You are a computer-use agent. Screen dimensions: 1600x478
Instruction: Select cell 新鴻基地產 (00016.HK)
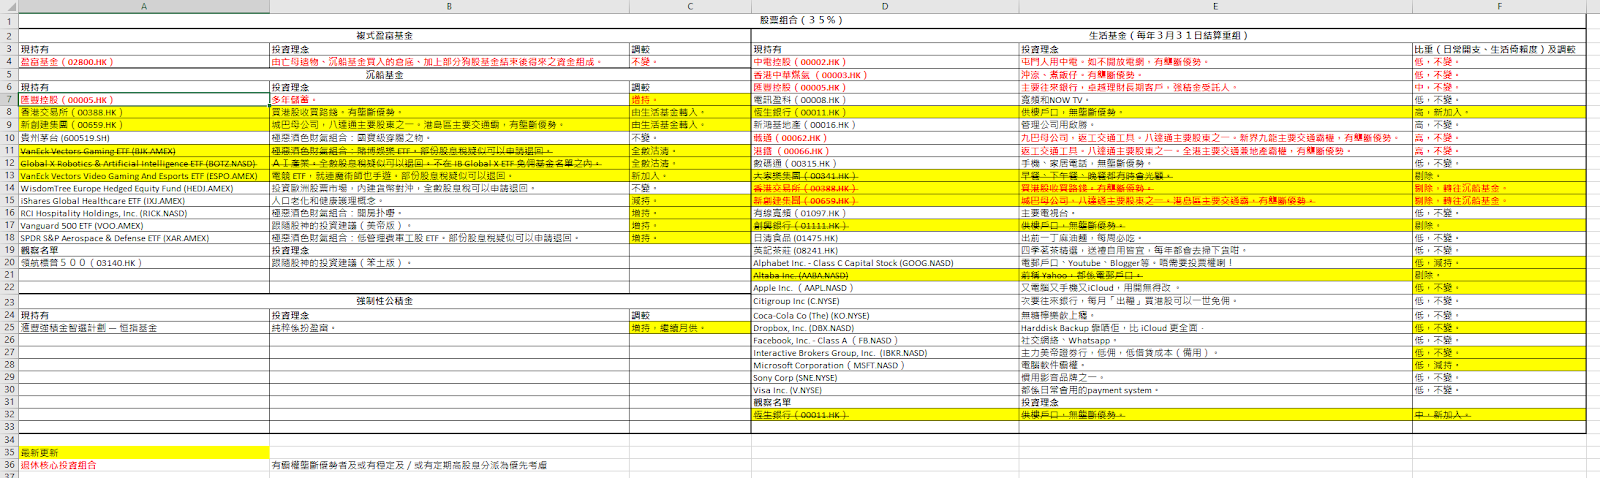tap(885, 125)
